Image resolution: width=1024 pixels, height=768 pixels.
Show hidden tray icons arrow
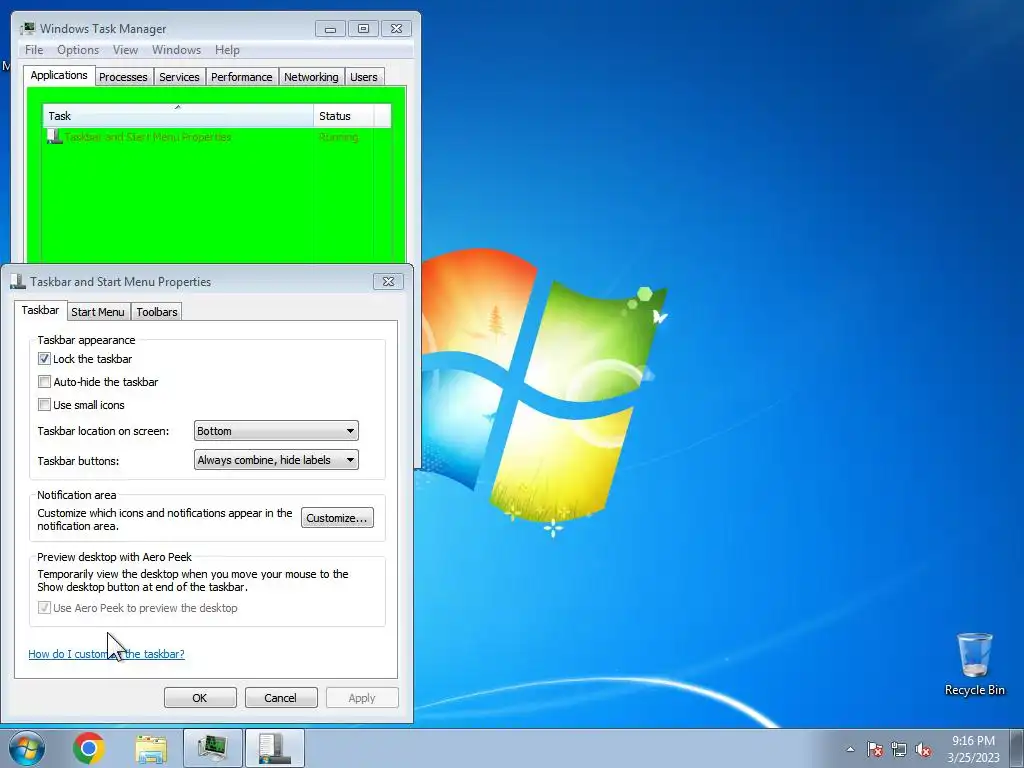click(x=850, y=749)
